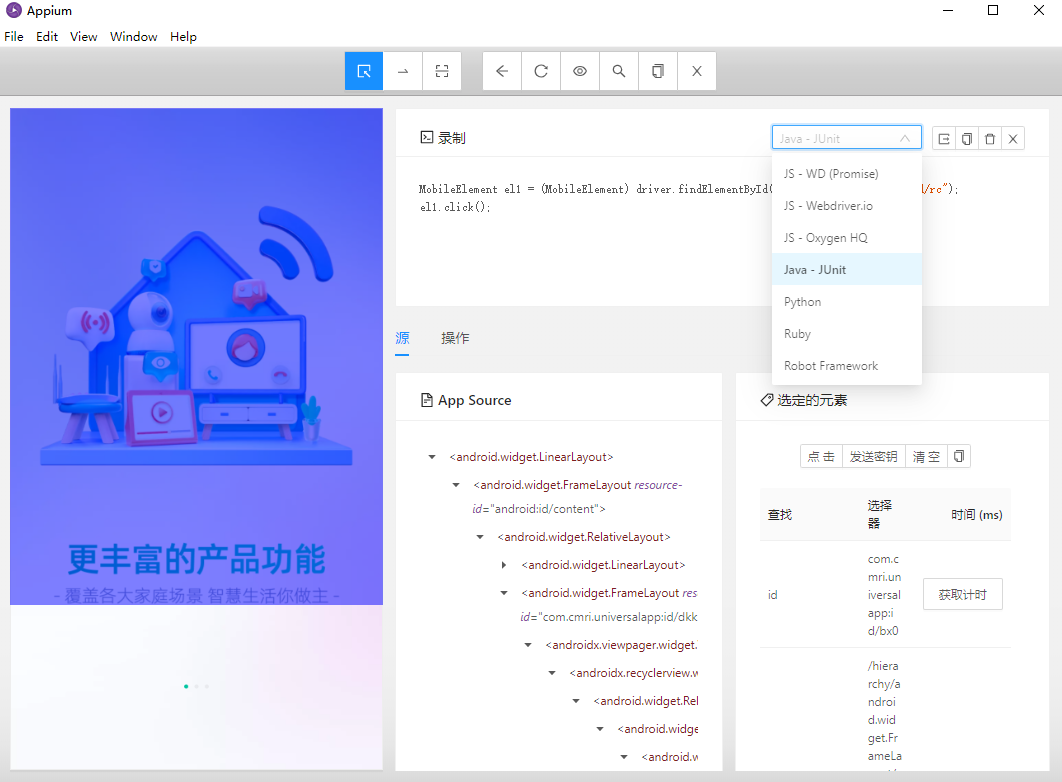Select JS - Oxygen HQ option
The width and height of the screenshot is (1062, 782).
847,238
